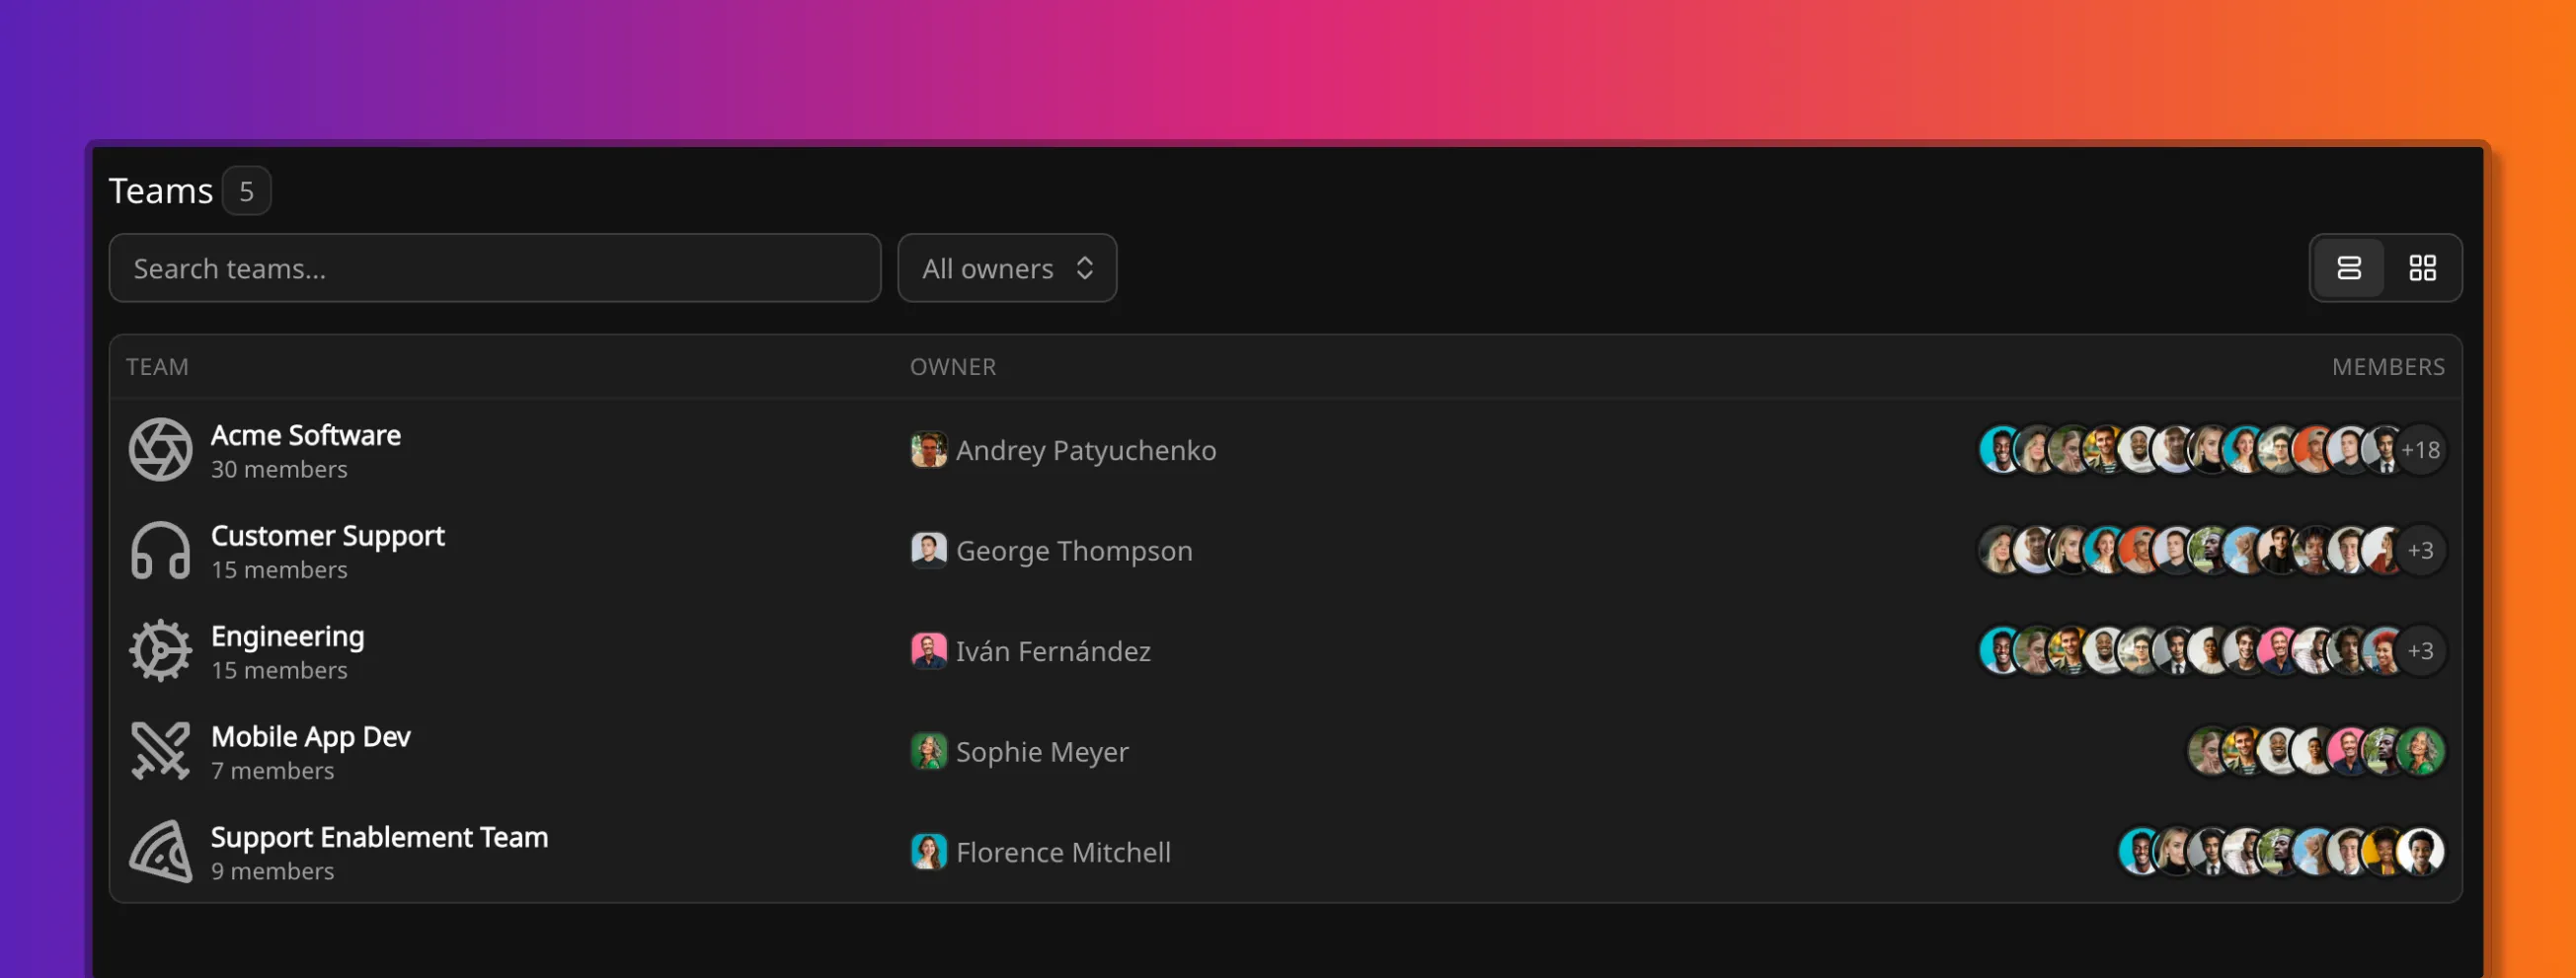Switch to grid view layout
Screen dimensions: 2576x978
click(x=2422, y=268)
